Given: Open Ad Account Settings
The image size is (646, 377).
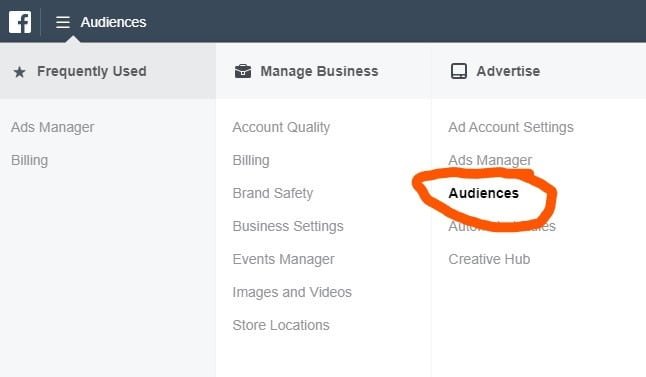Looking at the screenshot, I should point(511,127).
